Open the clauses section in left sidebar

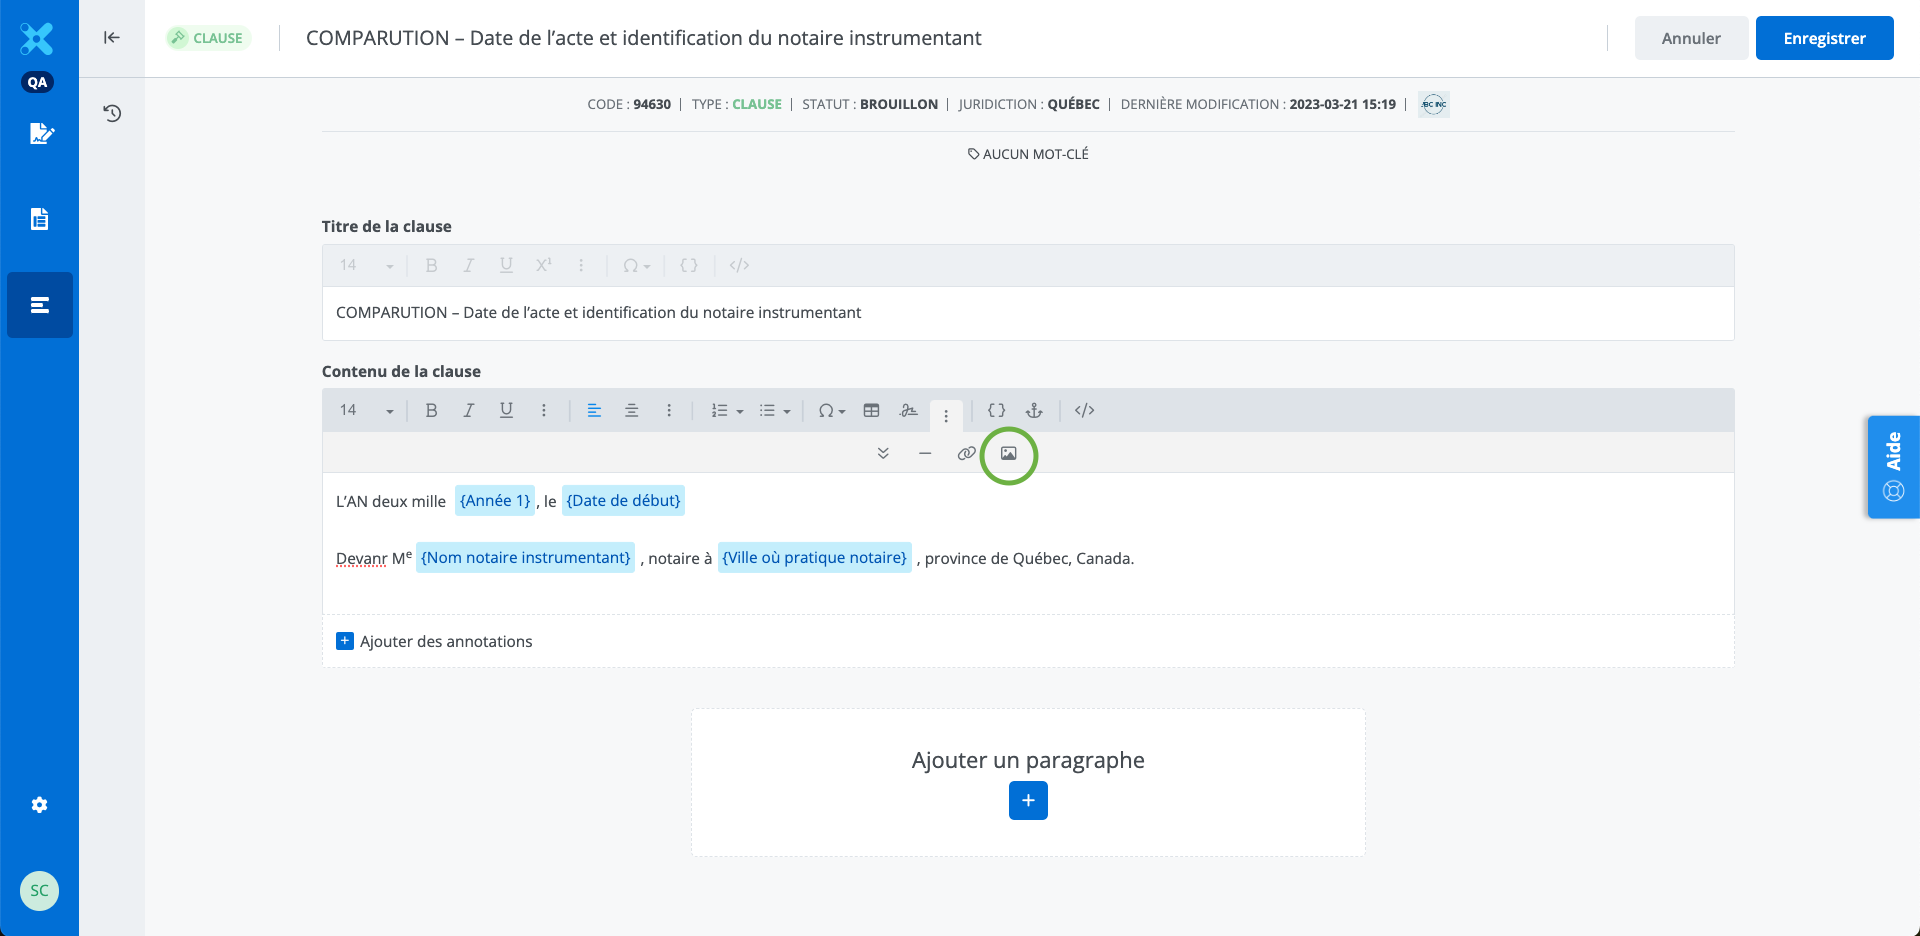tap(40, 305)
